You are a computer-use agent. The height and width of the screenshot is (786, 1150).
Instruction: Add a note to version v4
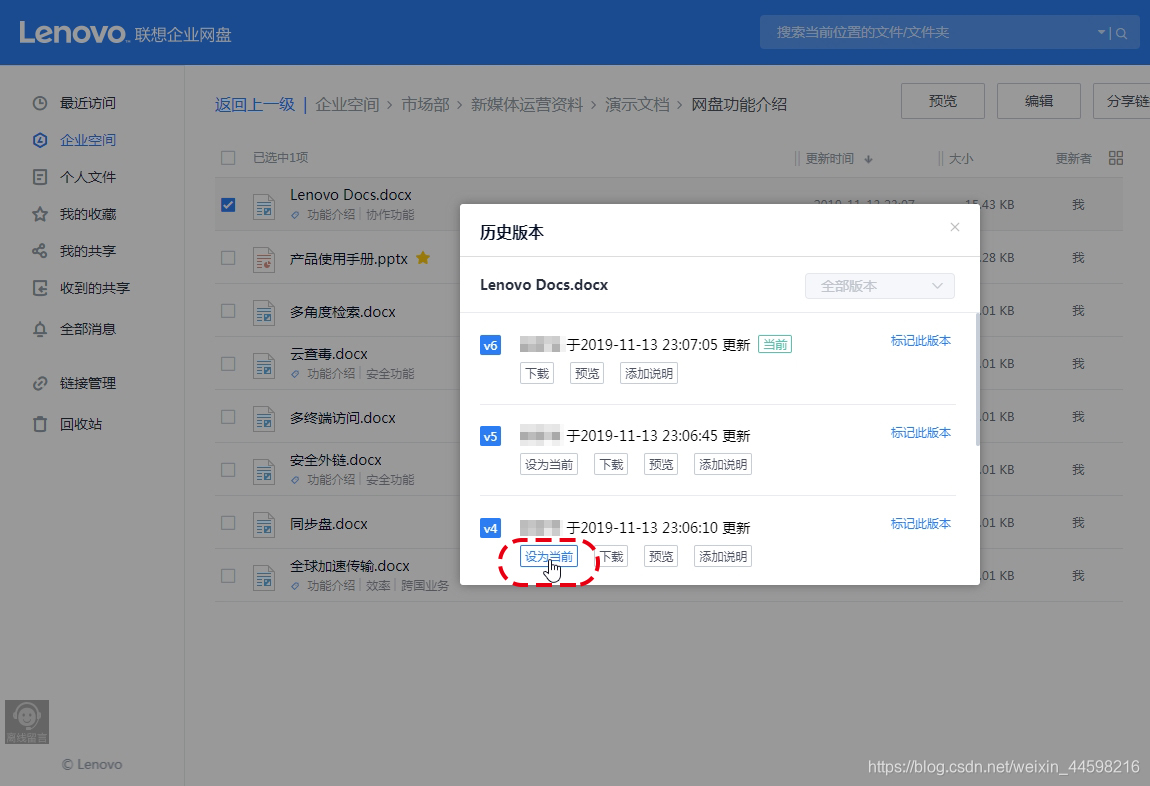(722, 557)
